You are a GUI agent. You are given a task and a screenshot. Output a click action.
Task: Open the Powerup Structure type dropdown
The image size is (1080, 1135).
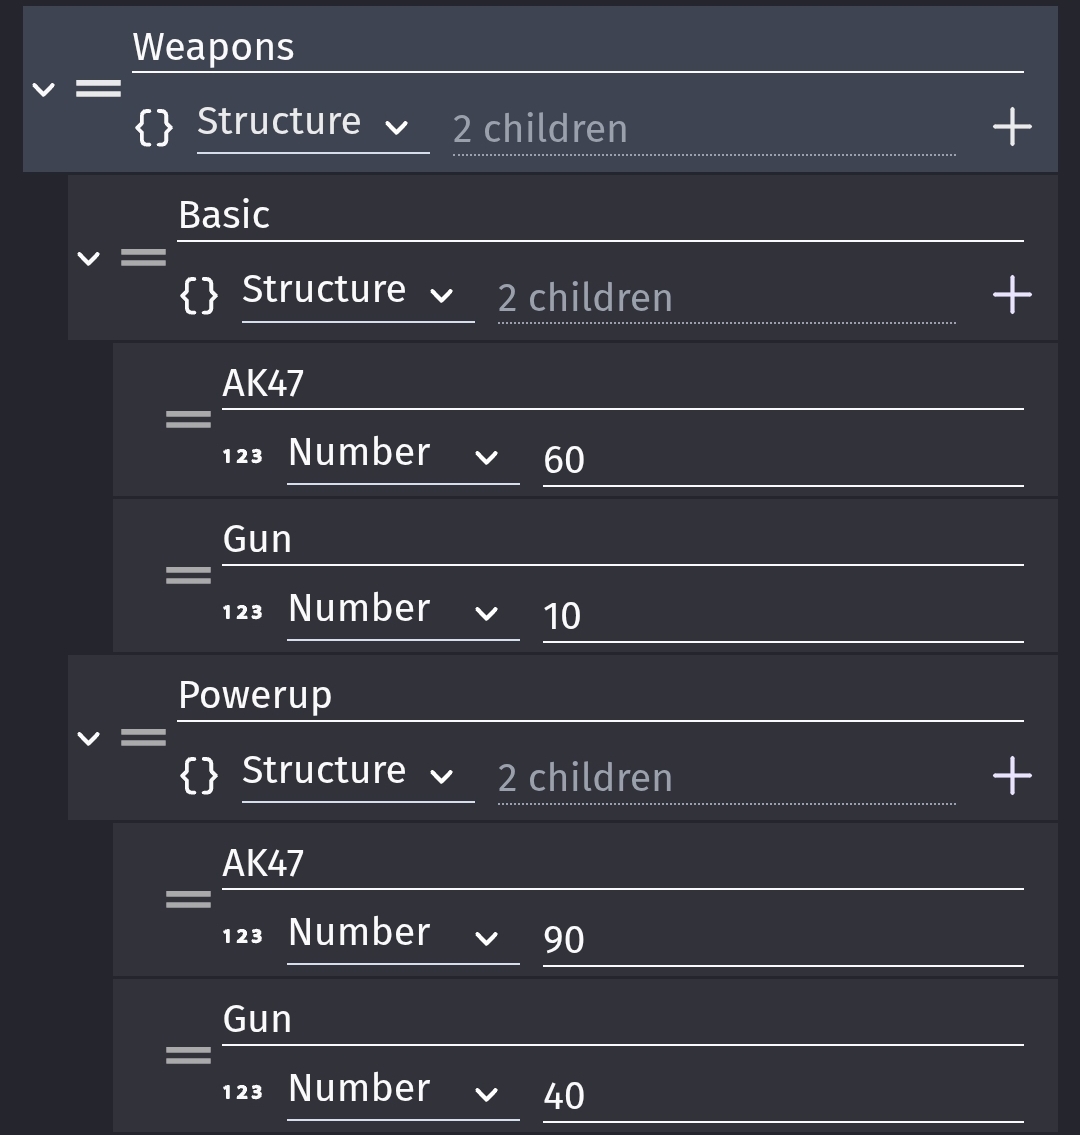pyautogui.click(x=358, y=775)
